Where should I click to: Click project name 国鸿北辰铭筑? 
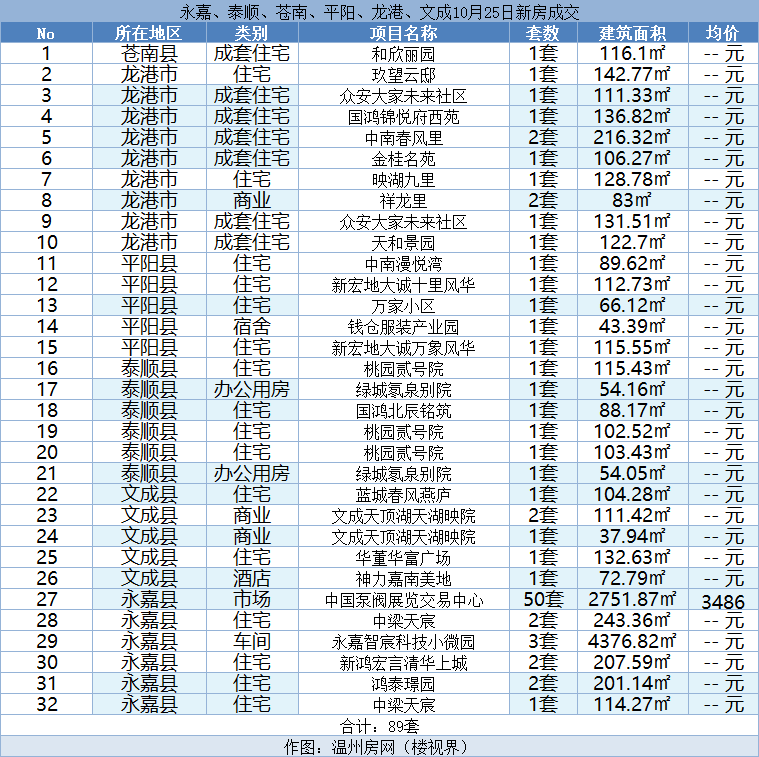point(403,410)
